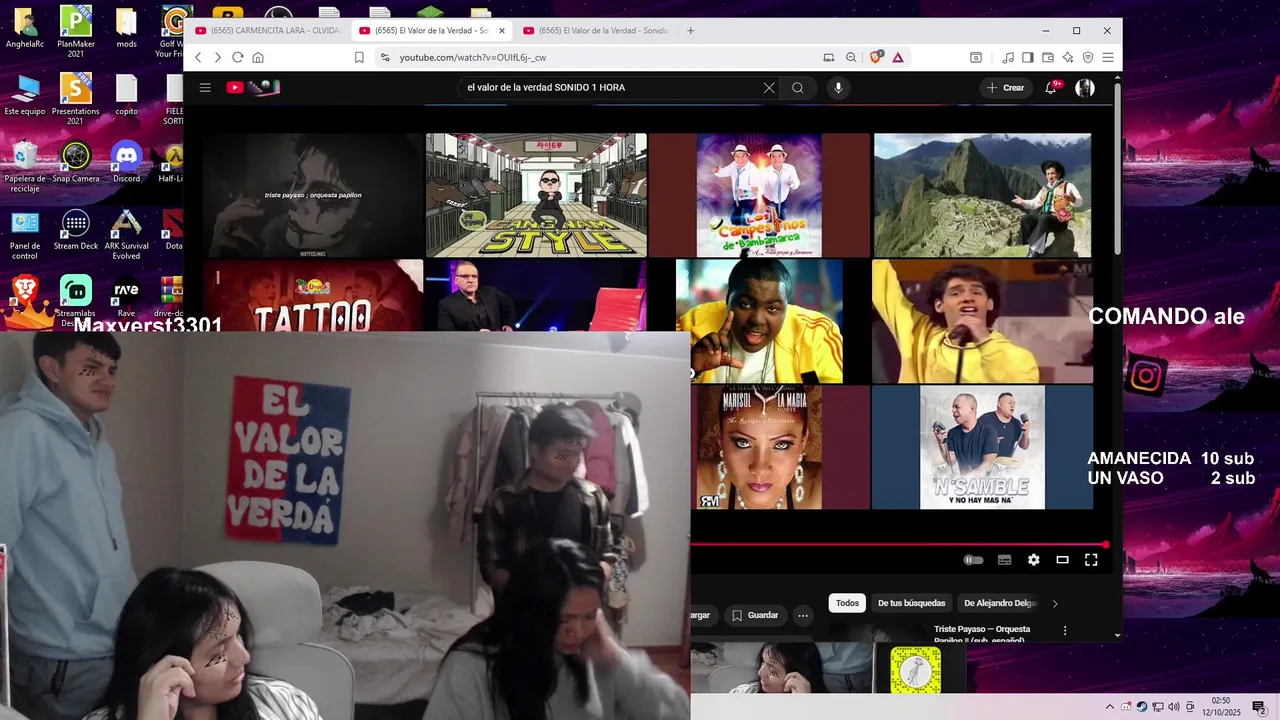The width and height of the screenshot is (1280, 720).
Task: Open Discord desktop shortcut
Action: (x=126, y=163)
